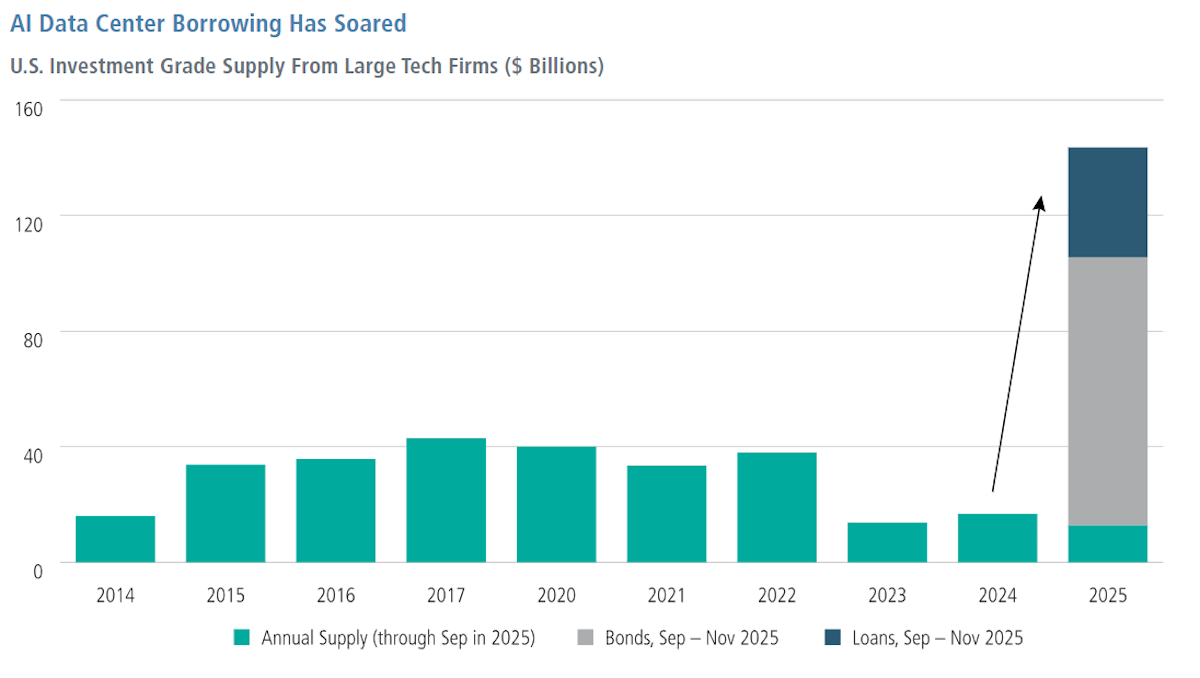
Task: Click the U.S. Investment Grade Supply subtitle
Action: tap(307, 67)
